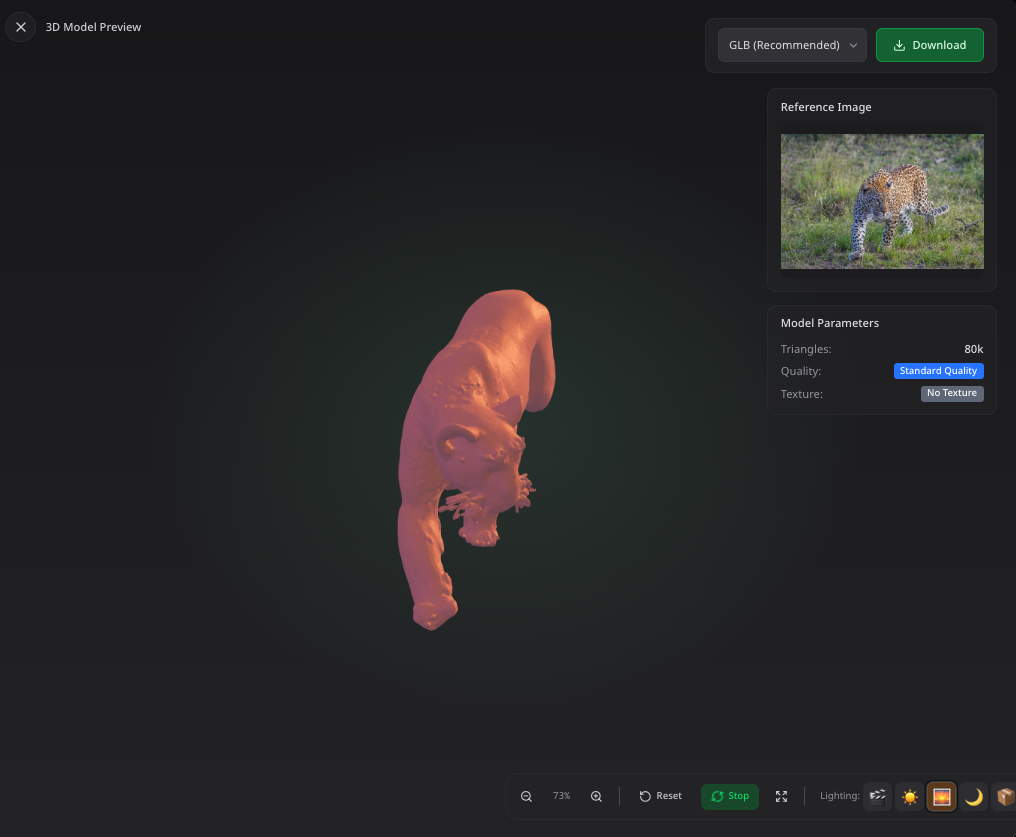This screenshot has width=1016, height=837.
Task: Zoom out with the magnifier minus icon
Action: click(526, 796)
